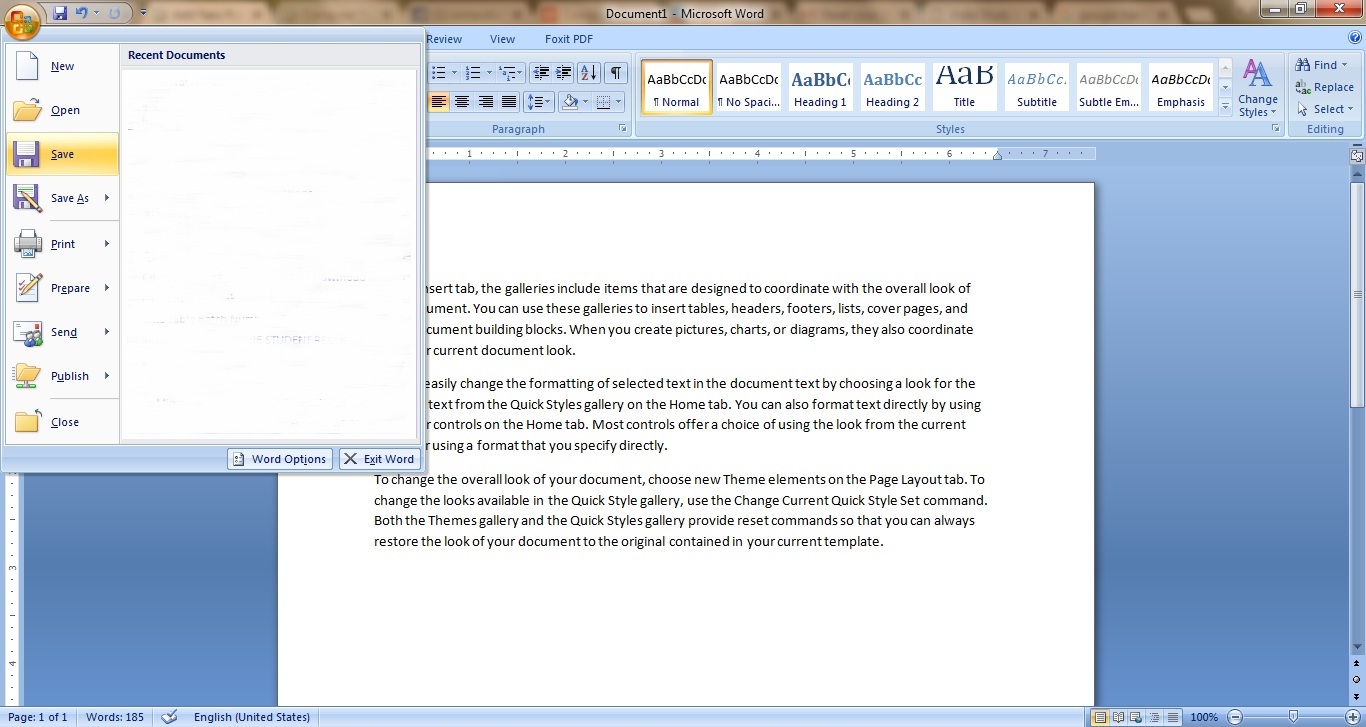The image size is (1366, 727).
Task: Apply the Subtle Emphasis style
Action: (x=1109, y=87)
